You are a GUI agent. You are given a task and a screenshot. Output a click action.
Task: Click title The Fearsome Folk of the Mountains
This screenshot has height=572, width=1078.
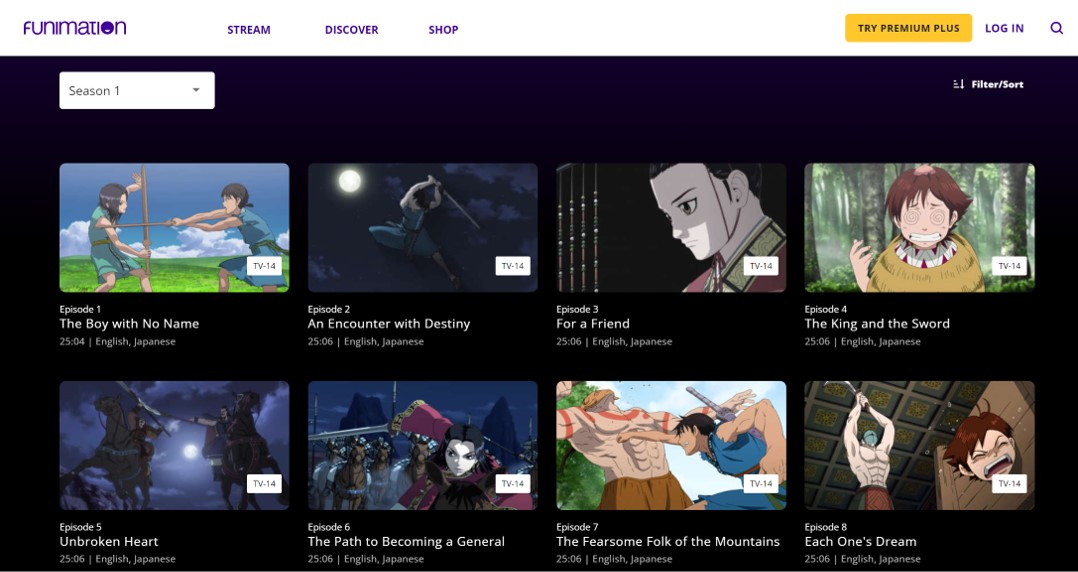point(668,542)
